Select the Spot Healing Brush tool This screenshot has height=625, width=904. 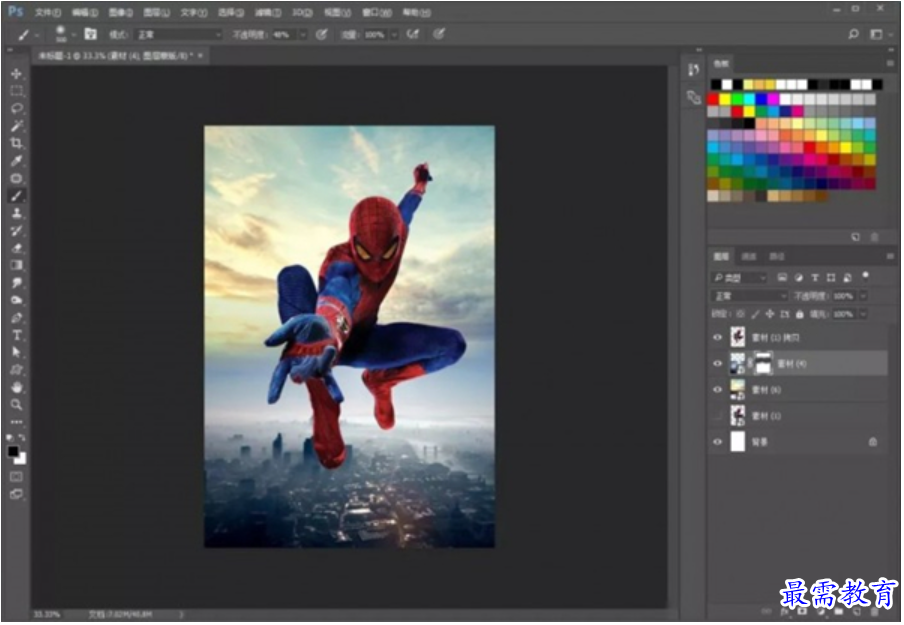pos(17,178)
